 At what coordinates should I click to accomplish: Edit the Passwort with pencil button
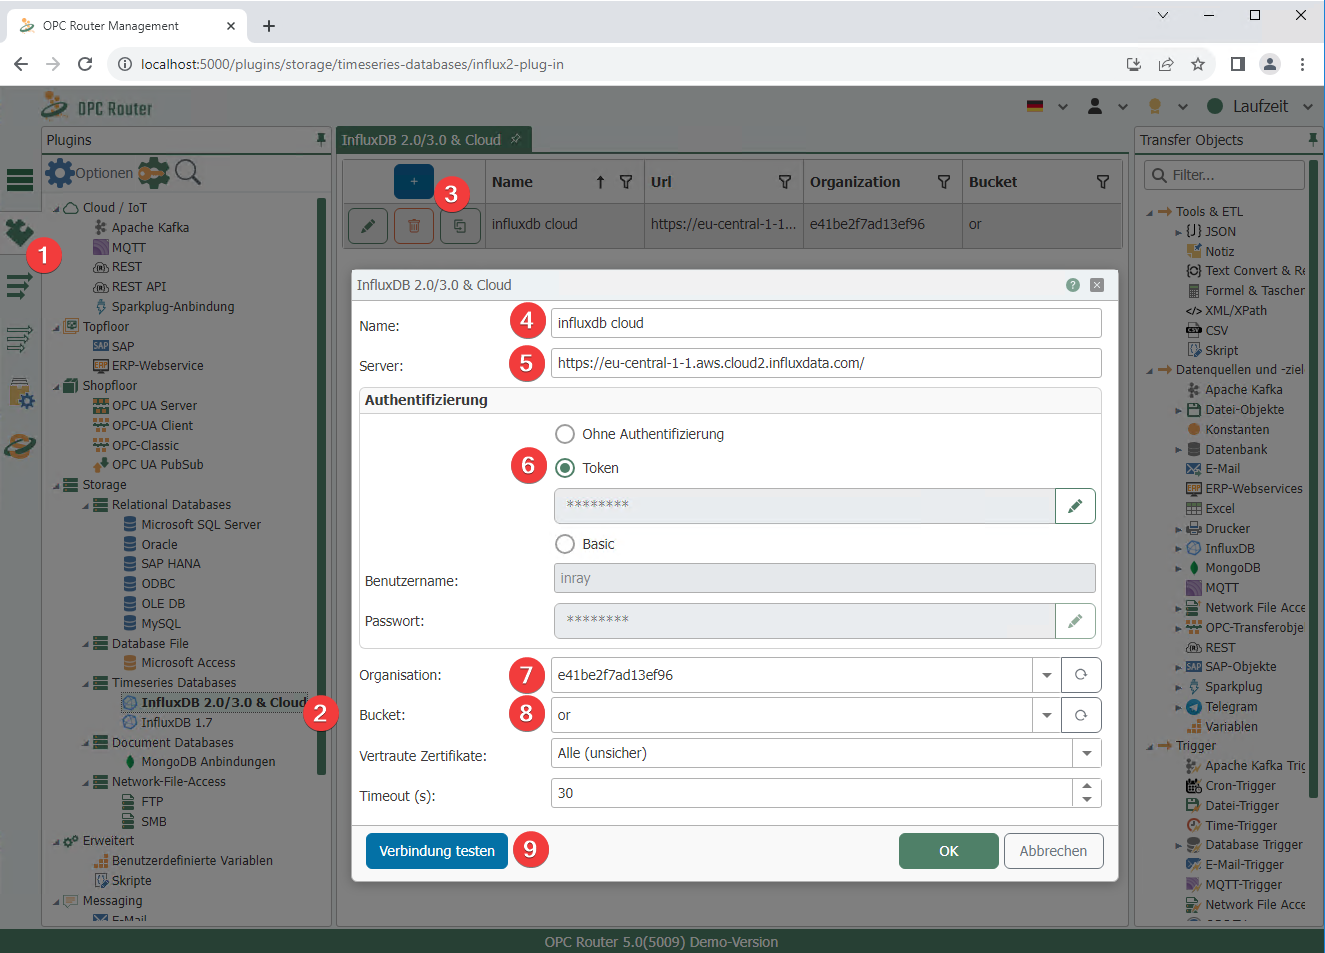1075,621
